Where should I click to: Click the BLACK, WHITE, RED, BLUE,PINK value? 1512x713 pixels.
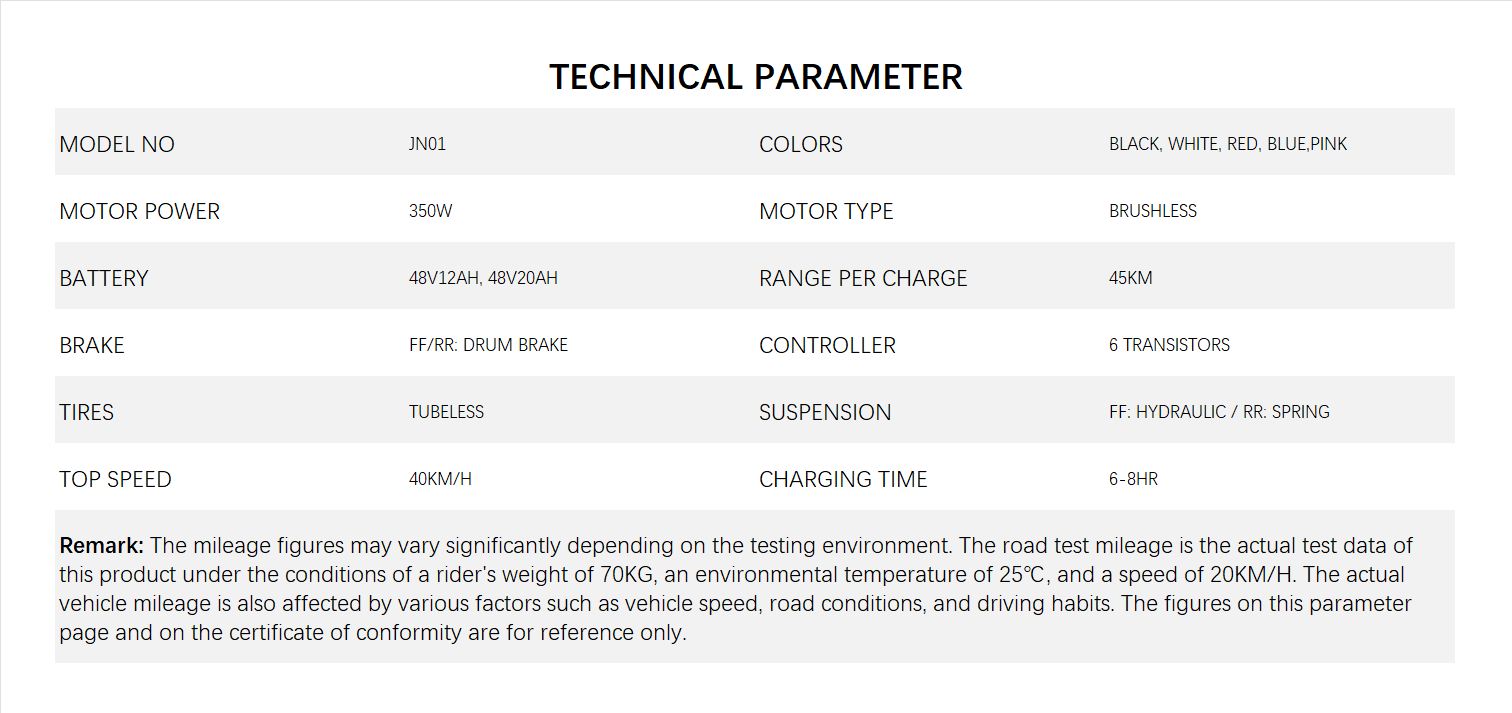(x=1227, y=144)
